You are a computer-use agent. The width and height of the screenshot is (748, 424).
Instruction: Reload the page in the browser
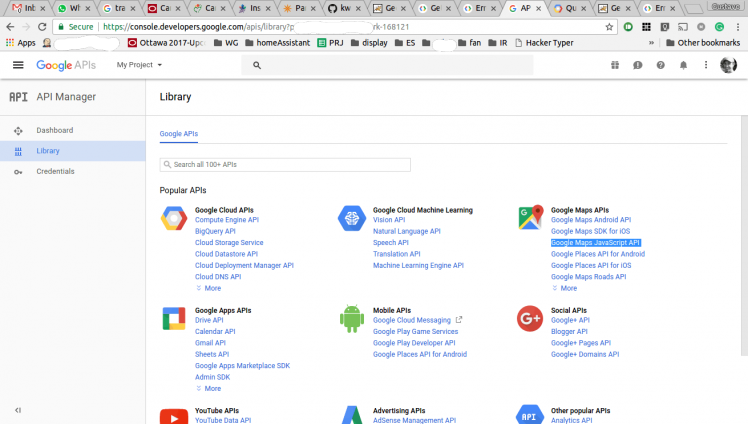(42, 27)
